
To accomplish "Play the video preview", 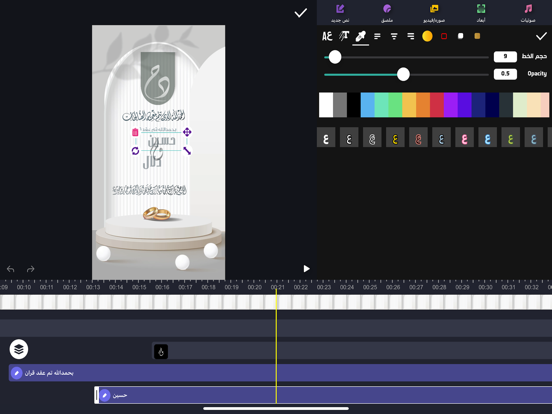I will click(306, 269).
